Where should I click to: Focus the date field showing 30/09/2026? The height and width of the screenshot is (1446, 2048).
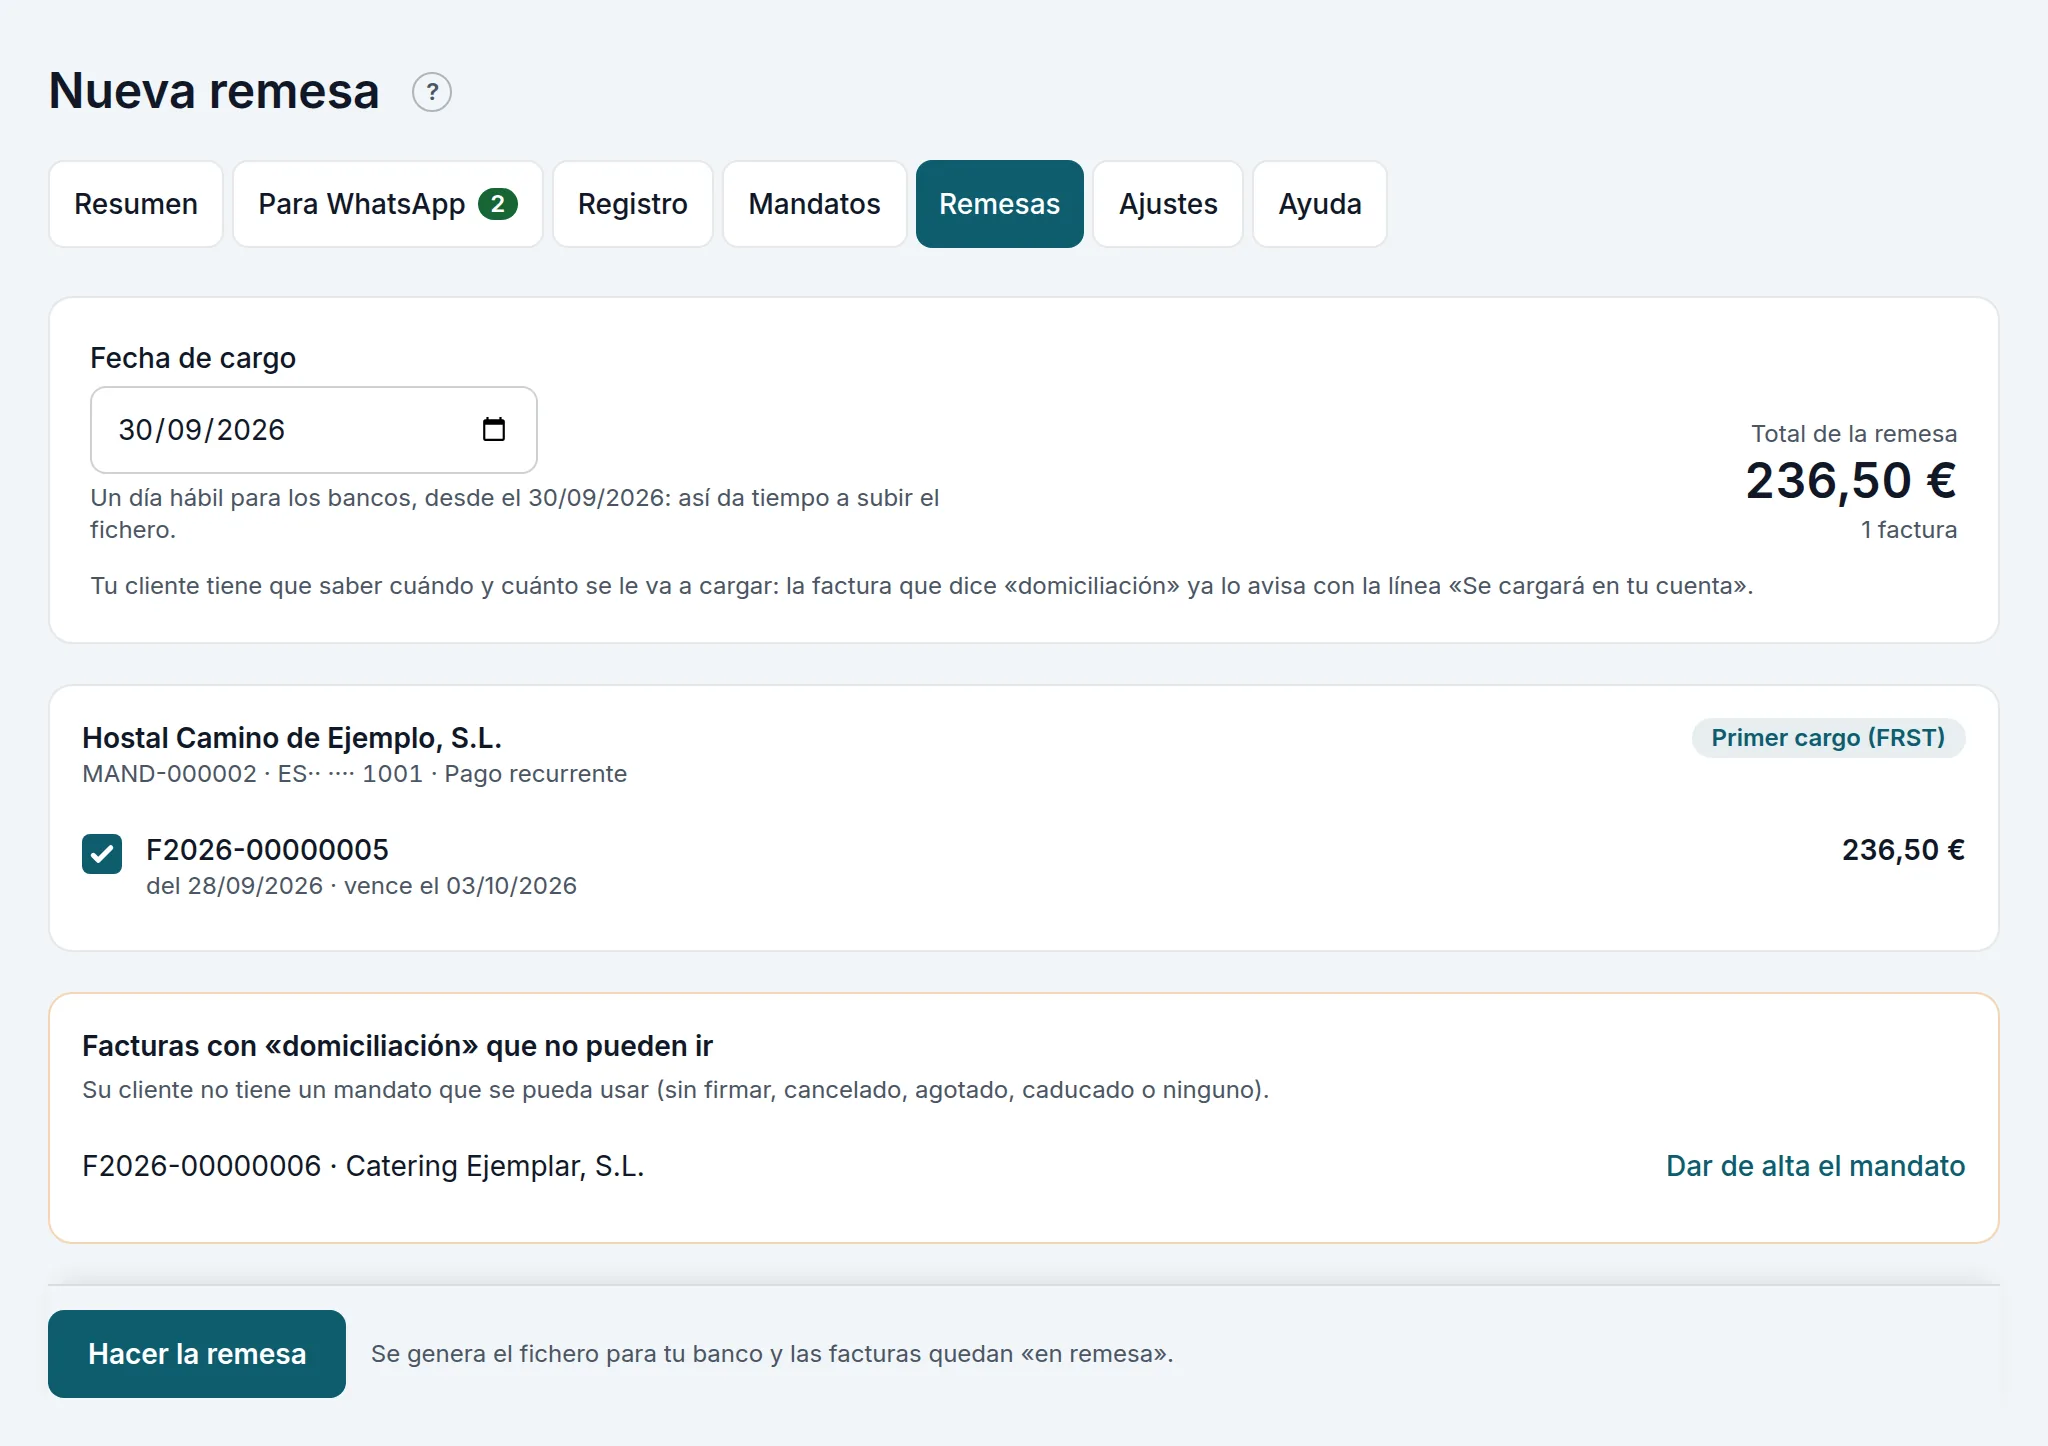[314, 430]
